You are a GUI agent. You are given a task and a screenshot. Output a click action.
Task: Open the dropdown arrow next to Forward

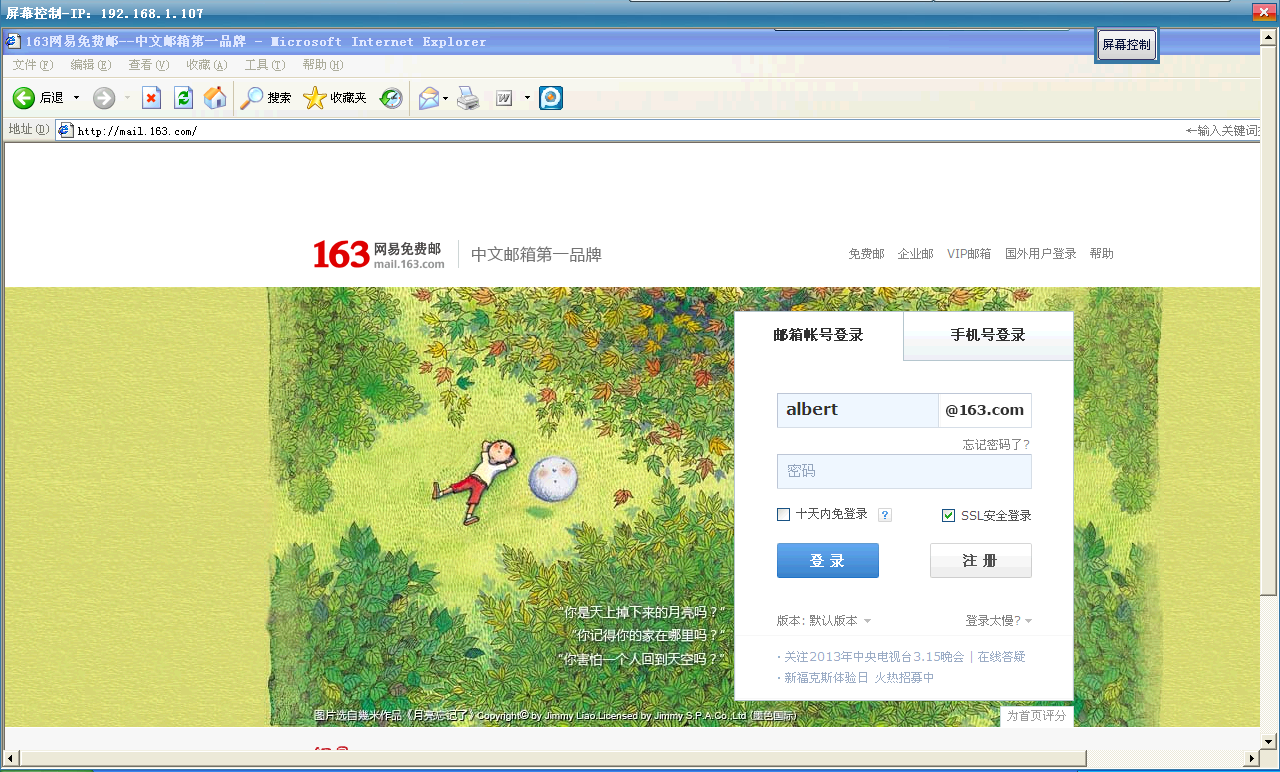tap(127, 98)
